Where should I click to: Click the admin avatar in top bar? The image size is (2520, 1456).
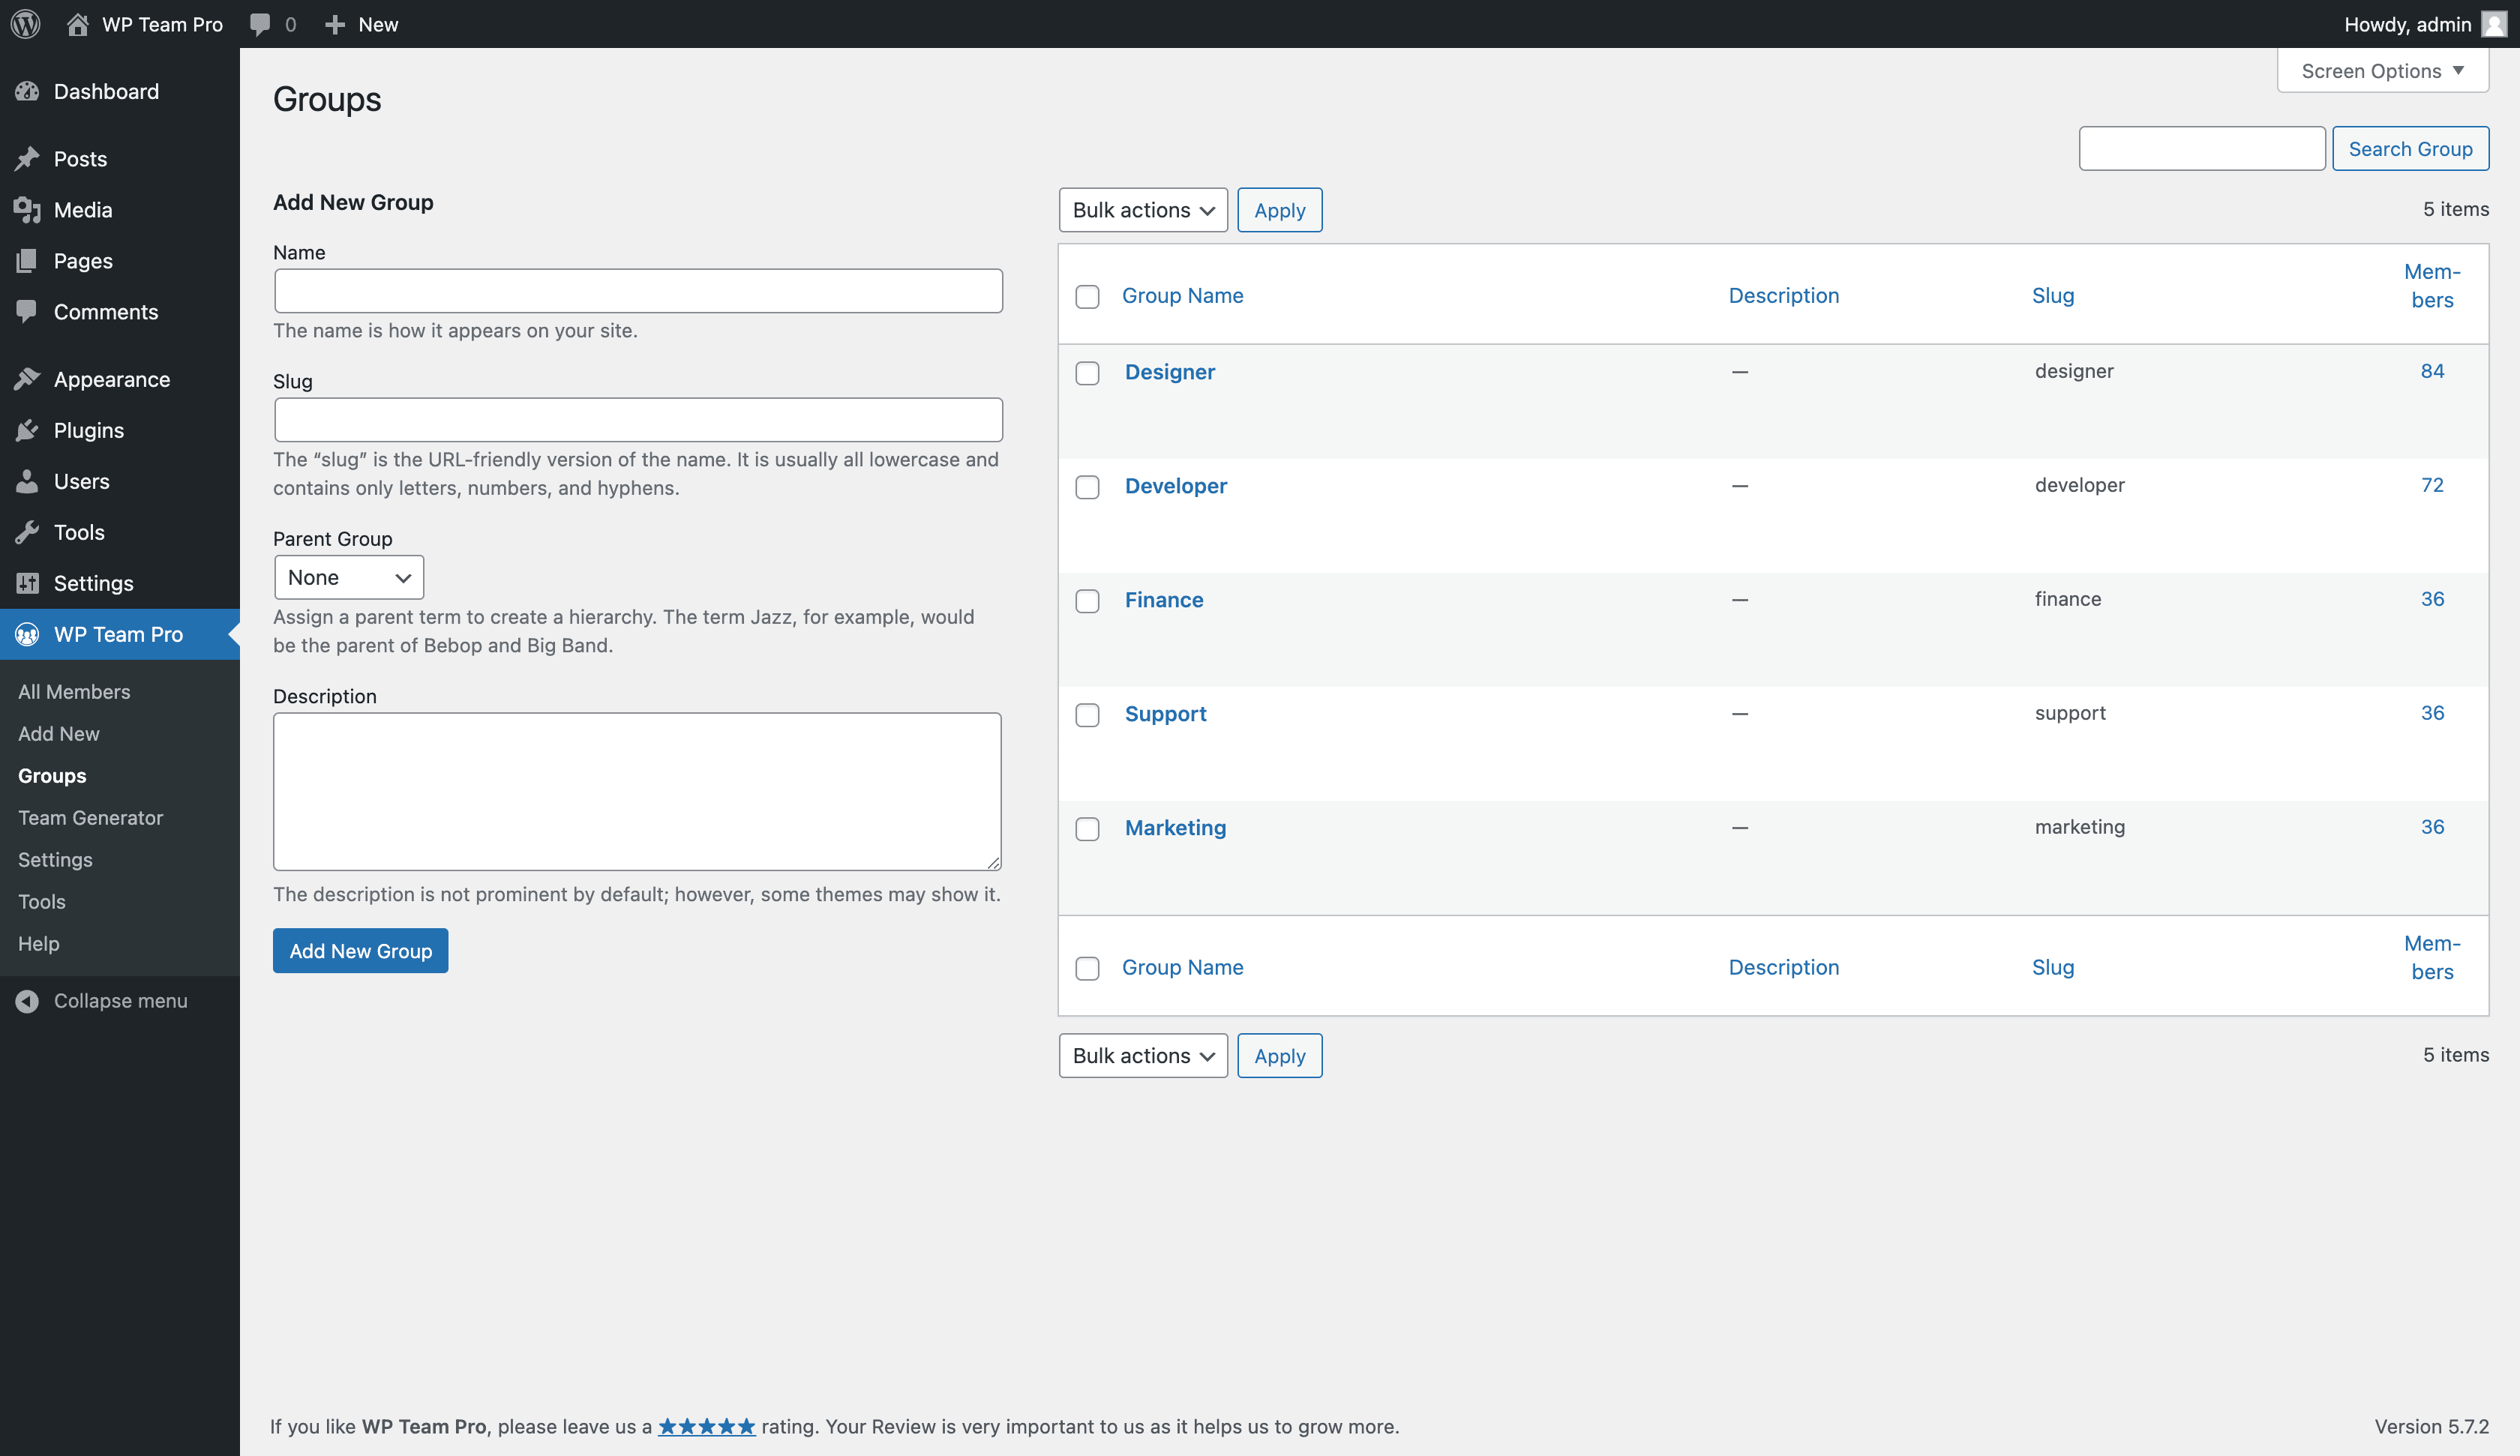2494,24
